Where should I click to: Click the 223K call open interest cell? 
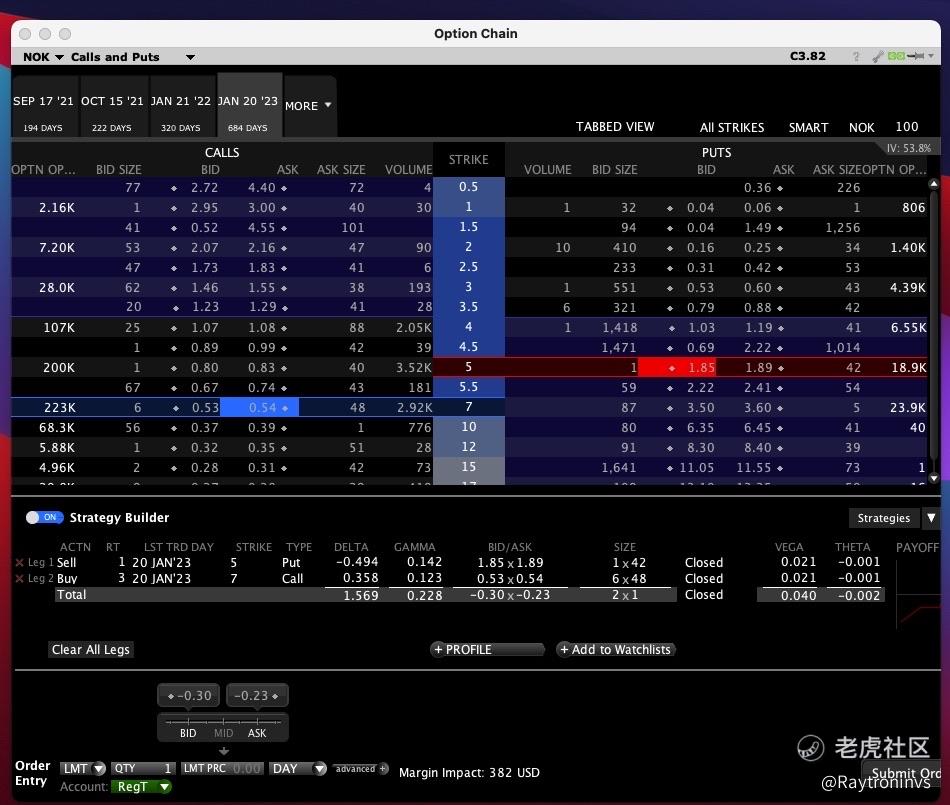tap(59, 408)
